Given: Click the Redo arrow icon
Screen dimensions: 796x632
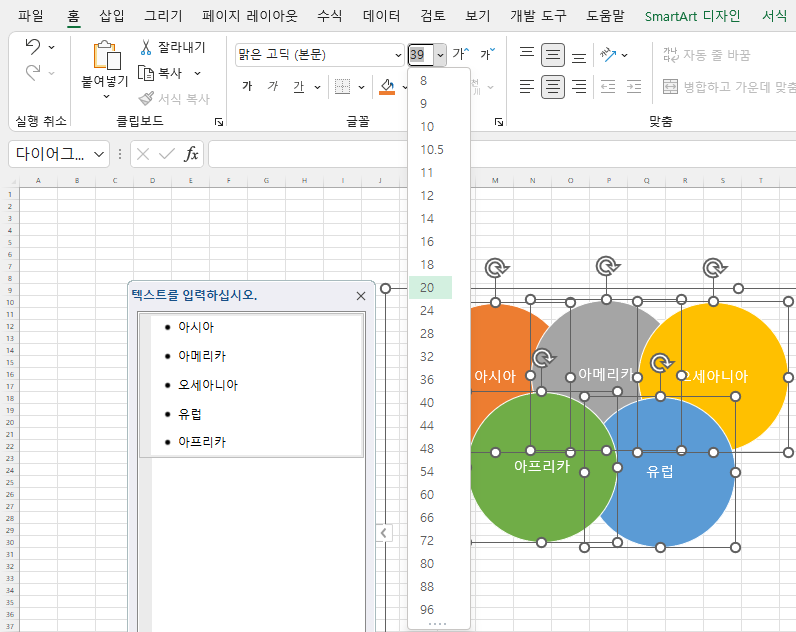Looking at the screenshot, I should click(33, 73).
